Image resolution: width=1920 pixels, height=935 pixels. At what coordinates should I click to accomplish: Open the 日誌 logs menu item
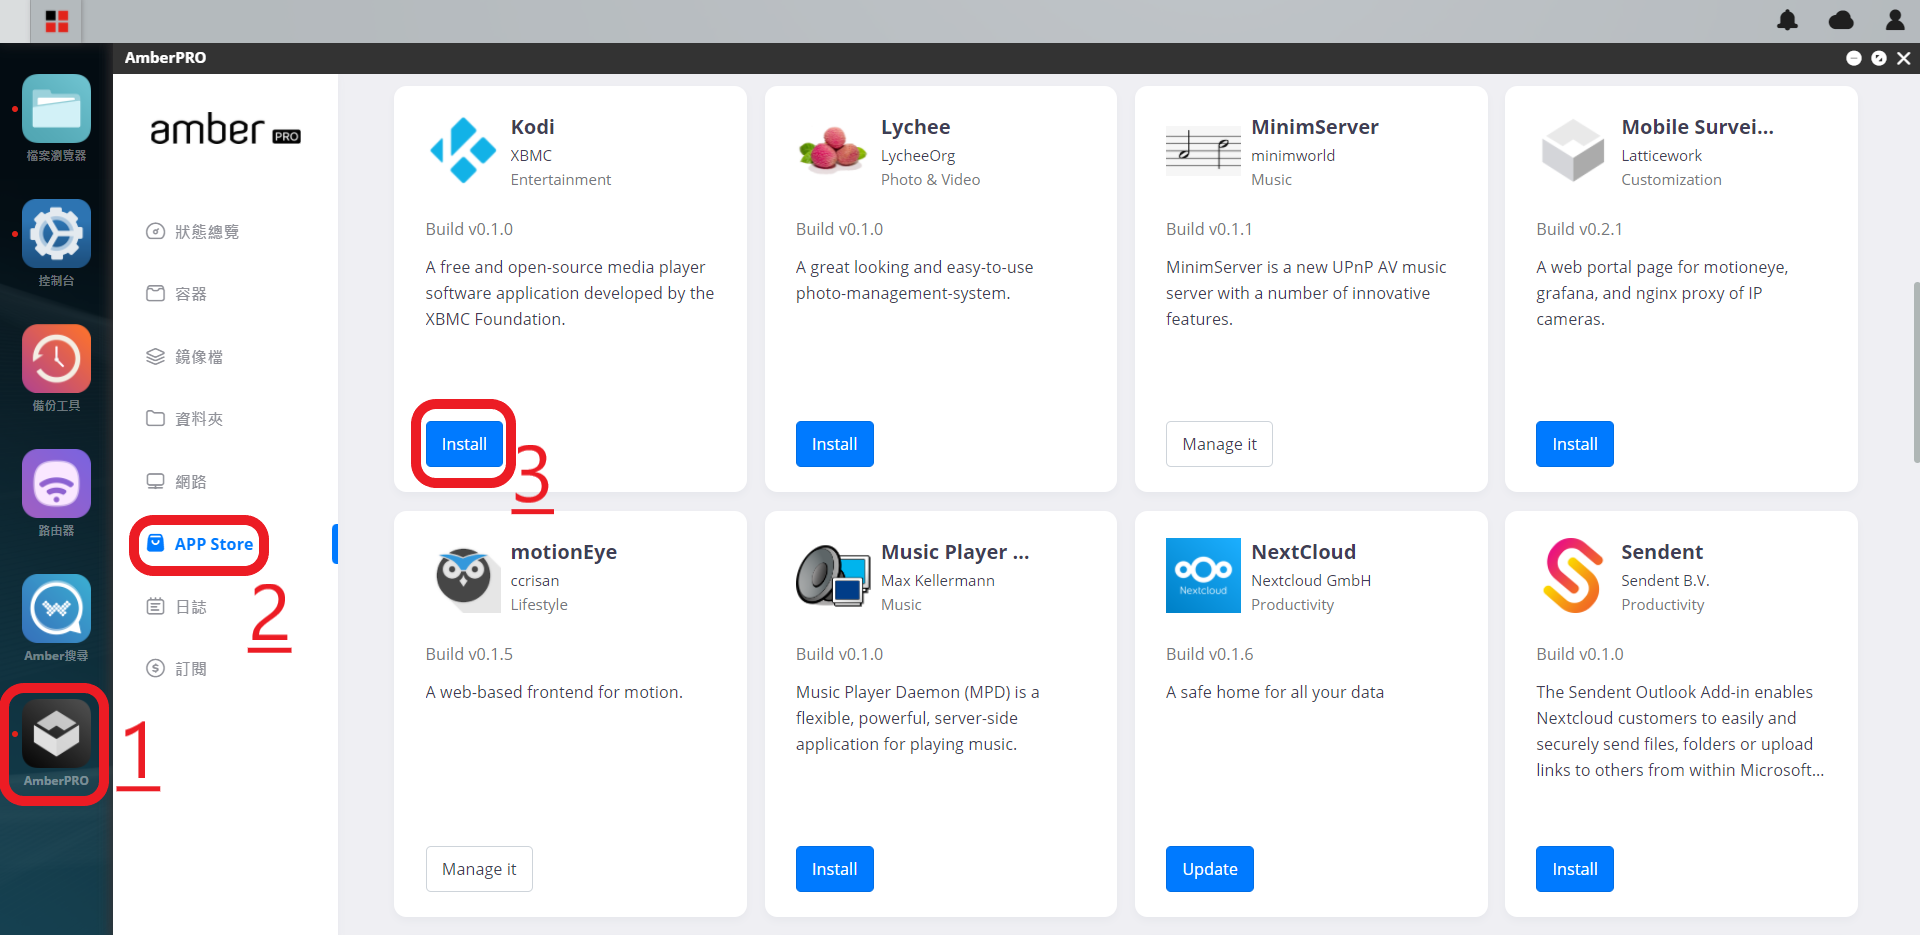[177, 607]
